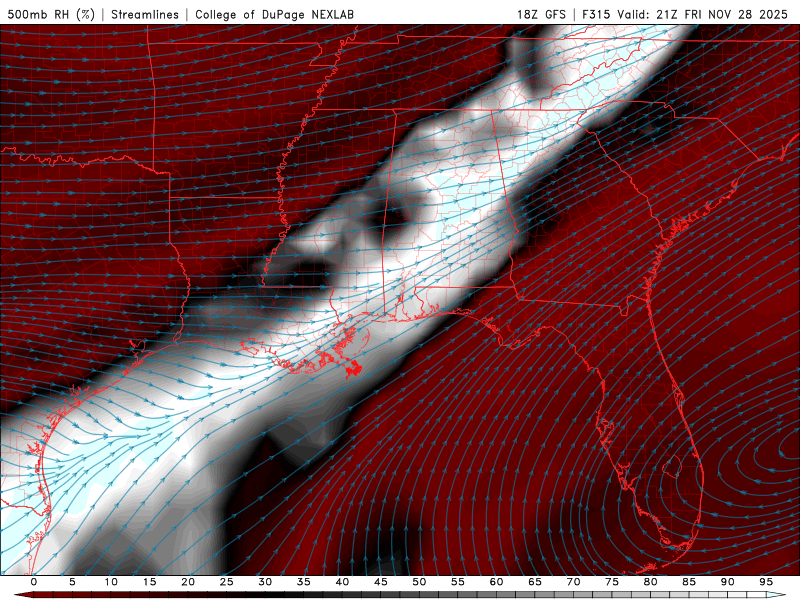This screenshot has width=800, height=600.
Task: Click the "45" colorbar label
Action: 381,582
